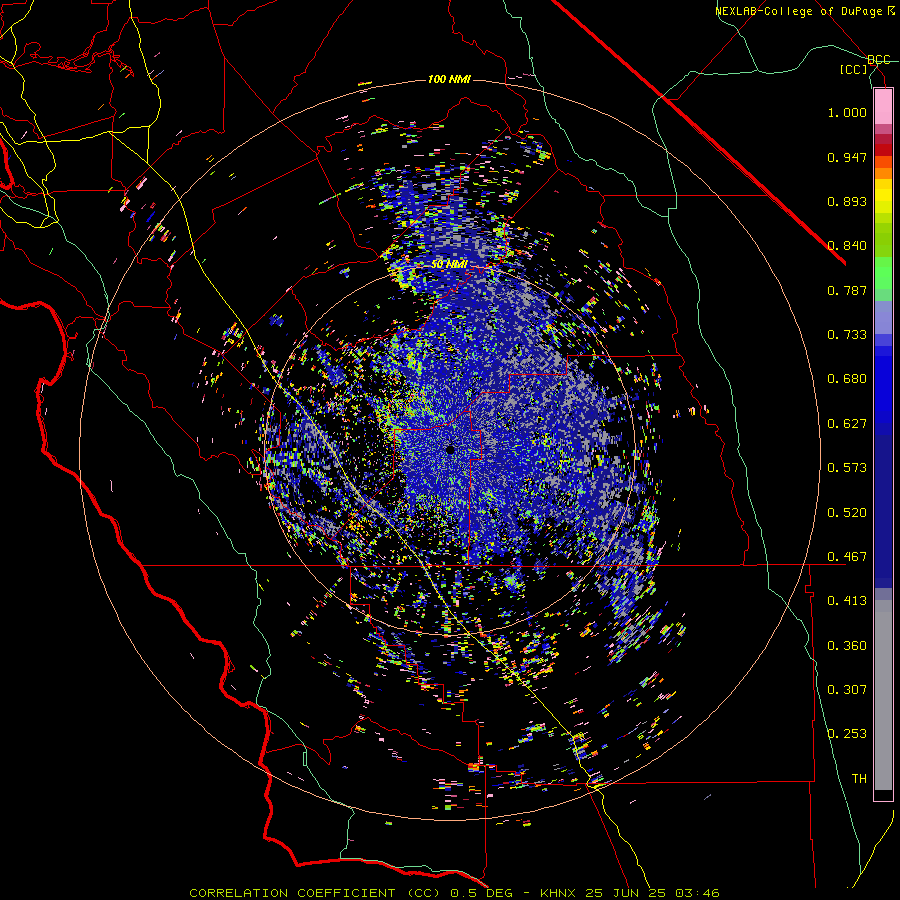Click the Correlation Coefficient caption at the bottom
This screenshot has width=900, height=900.
point(454,893)
